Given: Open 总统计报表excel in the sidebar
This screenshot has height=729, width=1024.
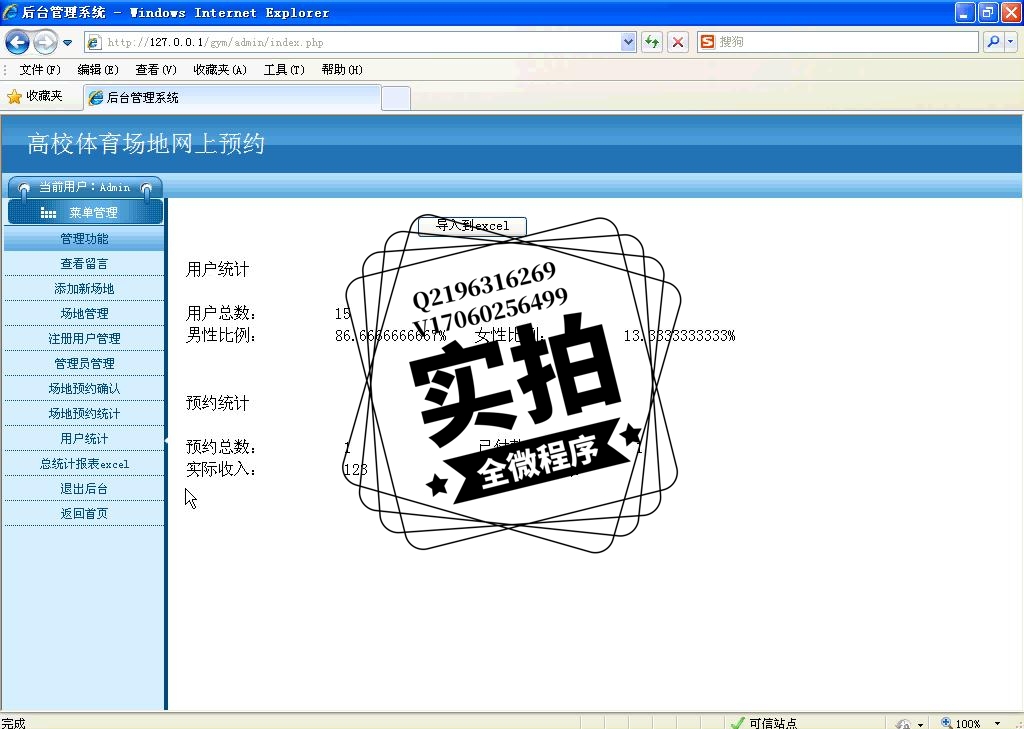Looking at the screenshot, I should coord(84,464).
